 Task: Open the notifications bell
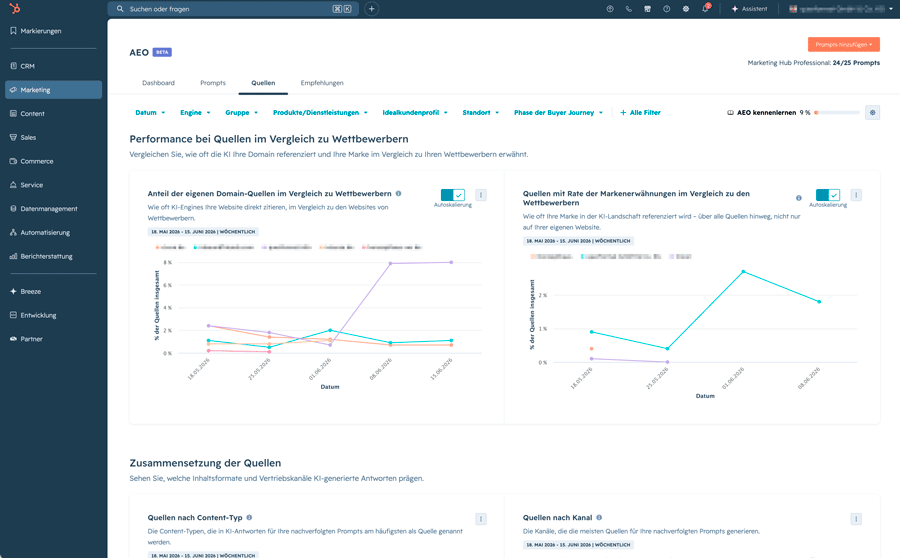705,9
